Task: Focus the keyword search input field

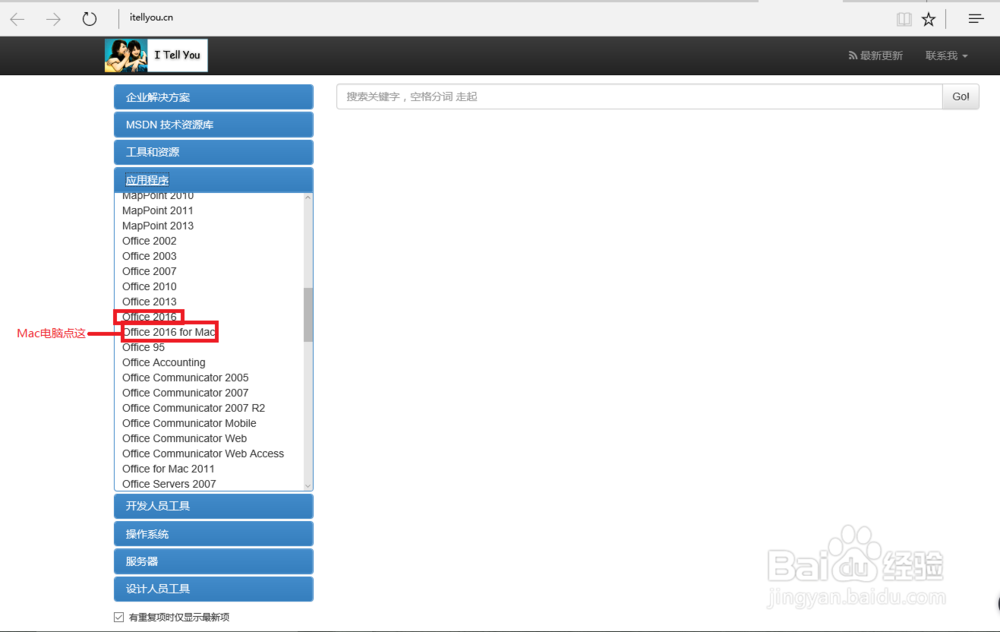Action: point(639,96)
